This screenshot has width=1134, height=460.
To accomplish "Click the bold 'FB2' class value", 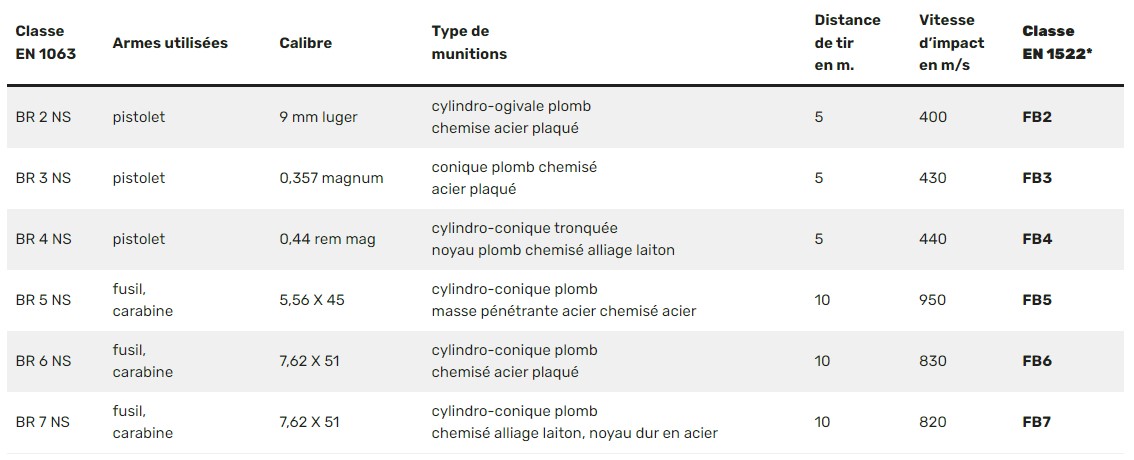I will click(x=1037, y=117).
